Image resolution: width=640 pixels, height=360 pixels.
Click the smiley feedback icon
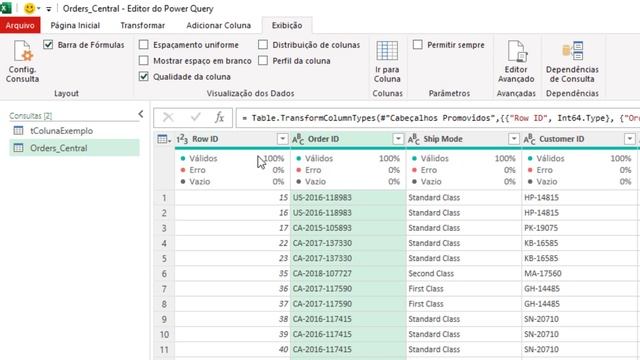click(29, 8)
